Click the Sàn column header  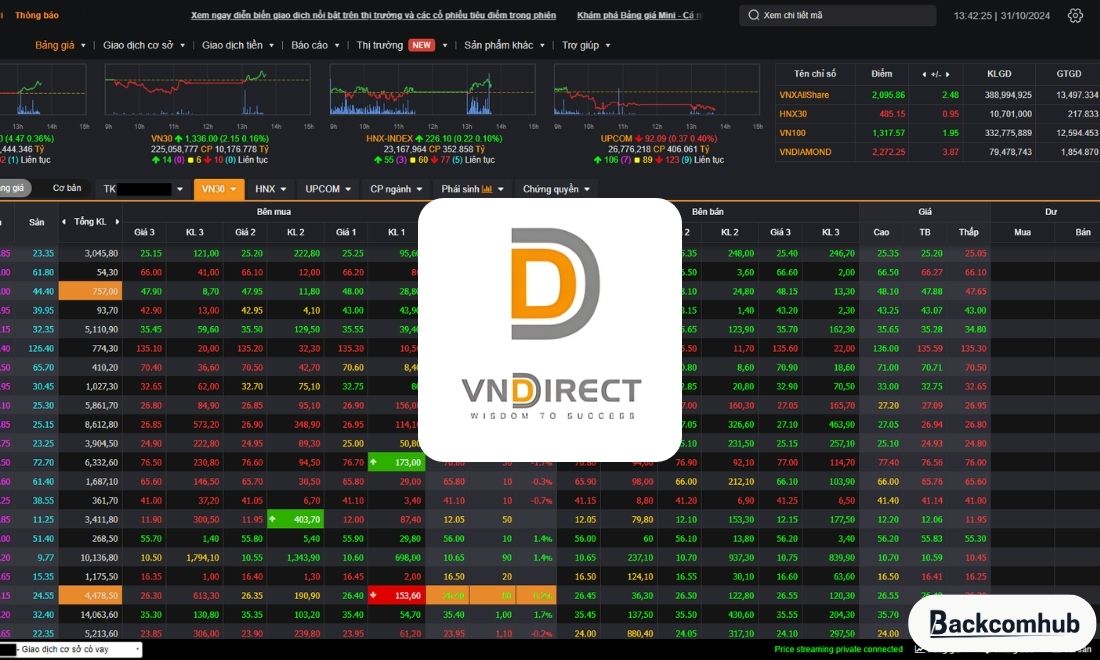(x=36, y=222)
